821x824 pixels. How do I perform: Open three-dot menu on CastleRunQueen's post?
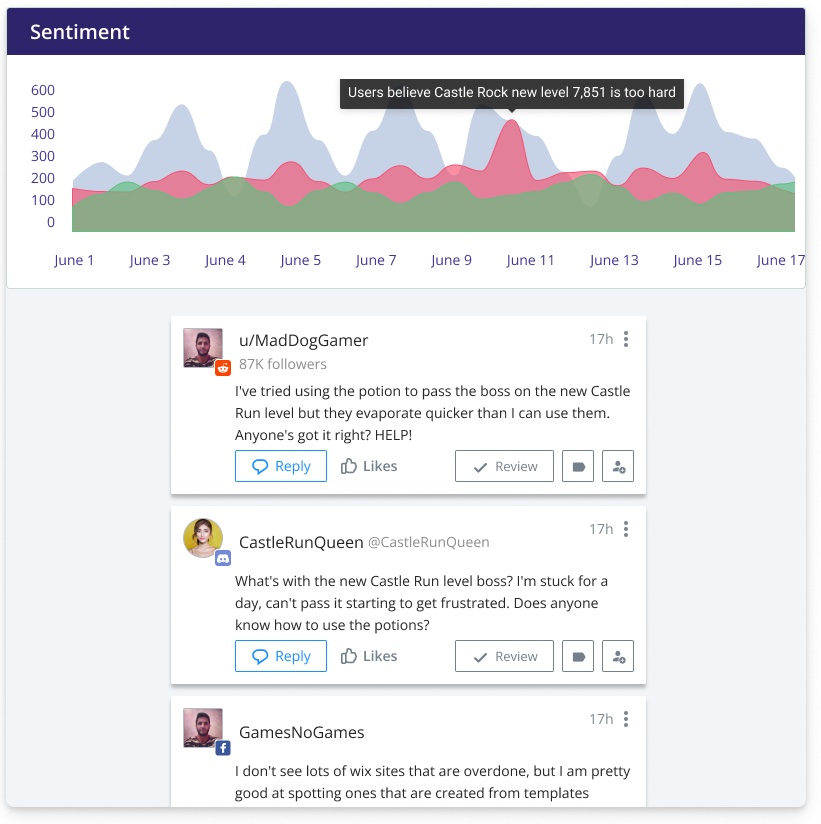(x=626, y=529)
